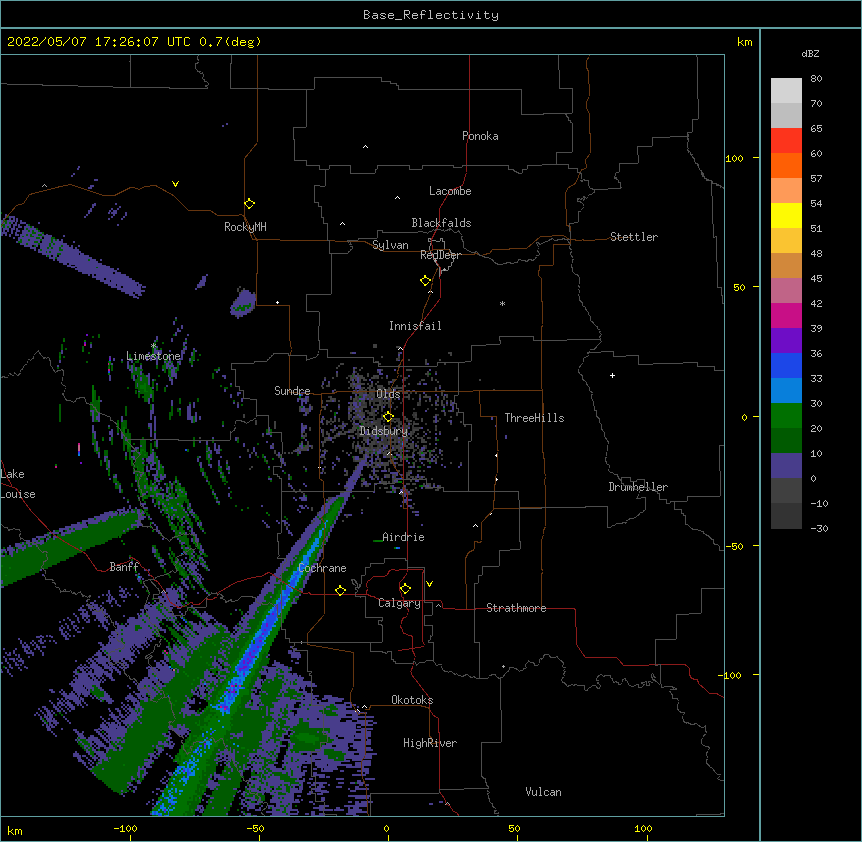Image resolution: width=862 pixels, height=842 pixels.
Task: Click the yellow diamond marker between Olds and Didsbury
Action: click(388, 416)
